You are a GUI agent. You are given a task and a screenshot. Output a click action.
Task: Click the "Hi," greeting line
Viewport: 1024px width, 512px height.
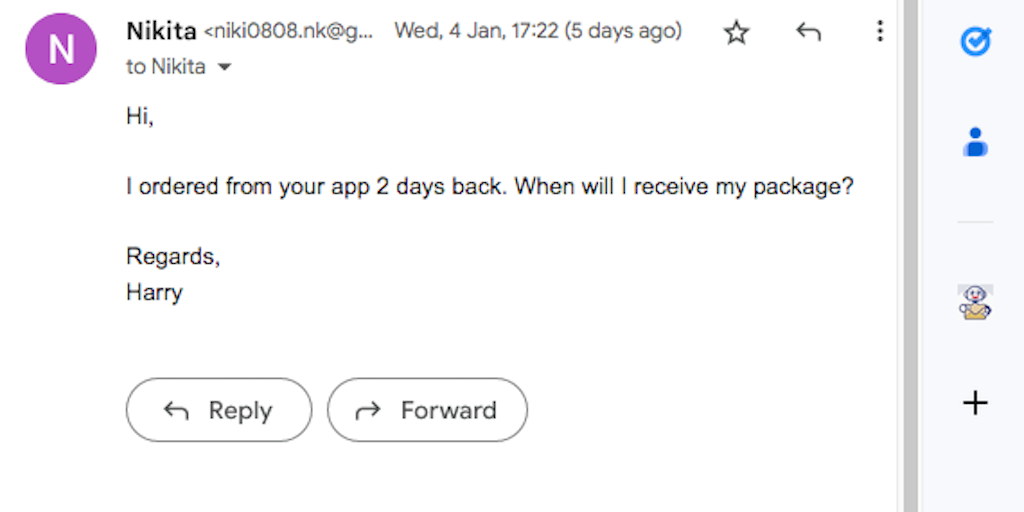[140, 117]
